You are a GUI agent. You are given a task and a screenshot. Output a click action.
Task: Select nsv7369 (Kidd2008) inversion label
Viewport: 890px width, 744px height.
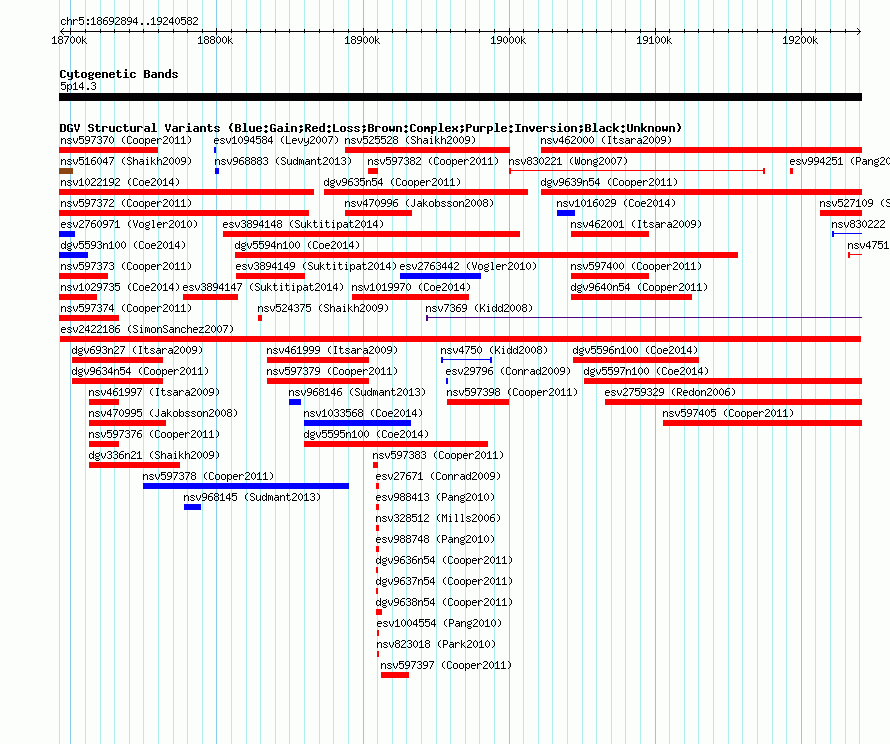[x=479, y=308]
